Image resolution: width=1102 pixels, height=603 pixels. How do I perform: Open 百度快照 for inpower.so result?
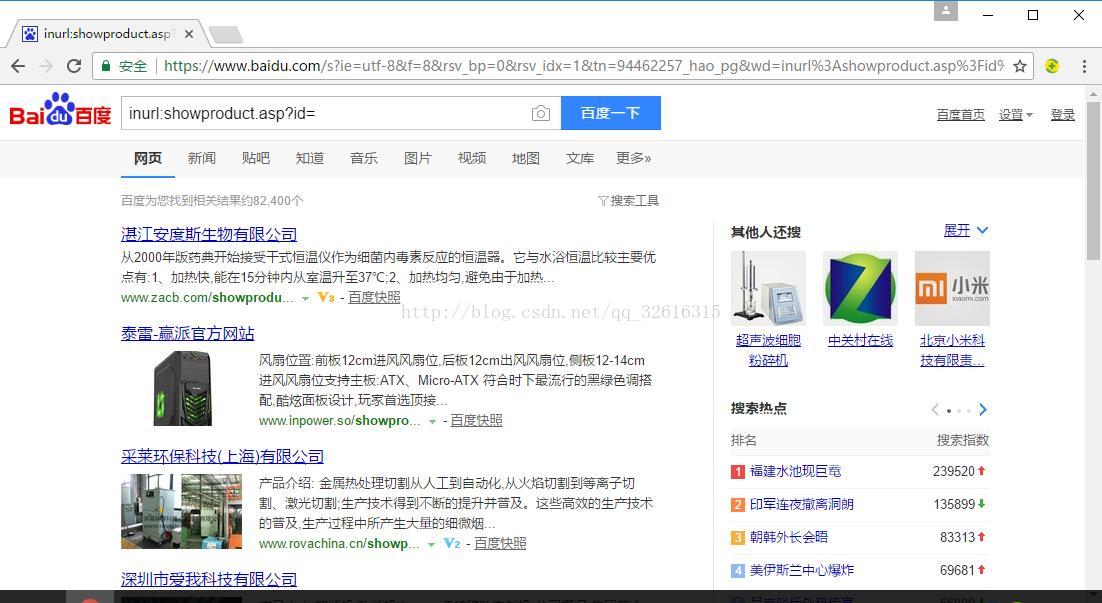click(x=477, y=420)
